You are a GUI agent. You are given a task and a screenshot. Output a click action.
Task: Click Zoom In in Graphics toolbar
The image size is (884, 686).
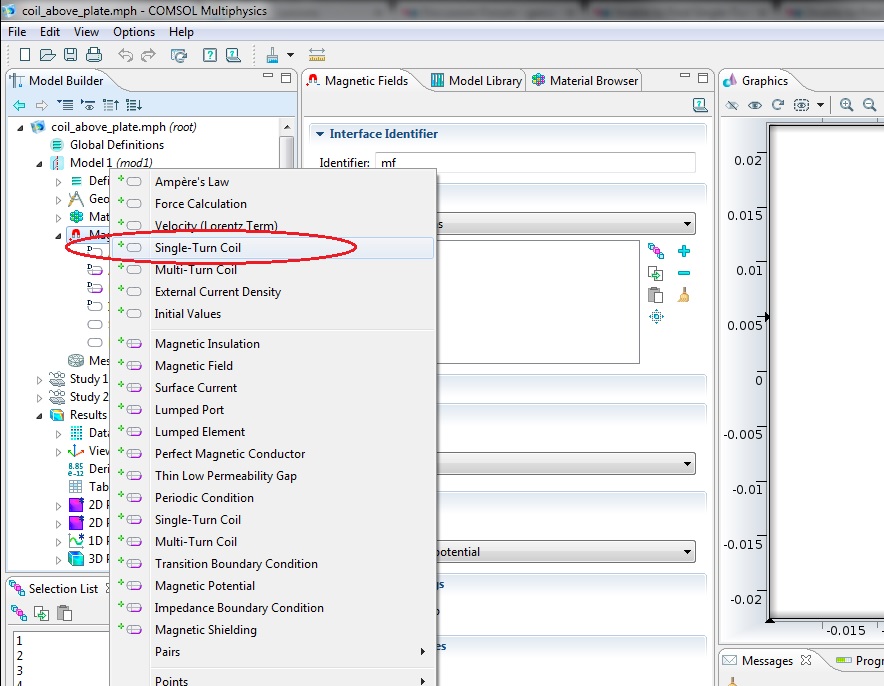click(x=847, y=105)
